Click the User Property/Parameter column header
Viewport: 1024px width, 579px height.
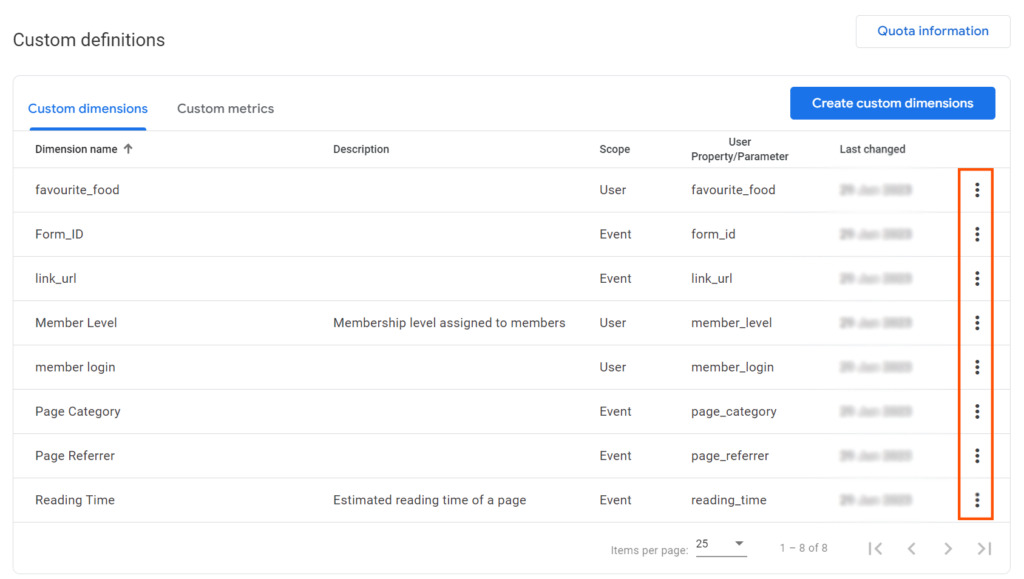click(x=739, y=149)
